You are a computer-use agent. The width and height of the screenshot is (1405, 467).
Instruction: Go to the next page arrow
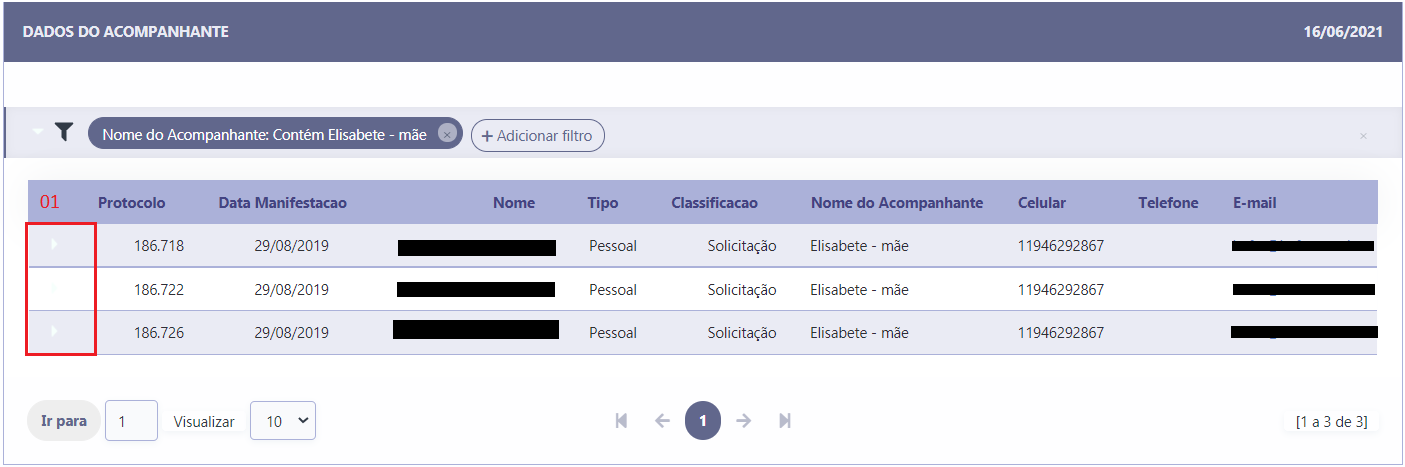pos(743,421)
